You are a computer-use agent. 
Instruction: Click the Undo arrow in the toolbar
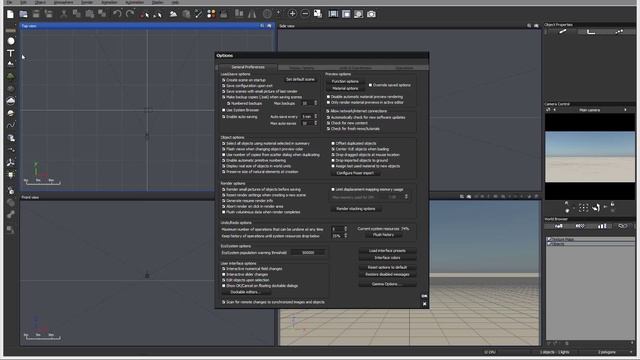click(x=117, y=14)
